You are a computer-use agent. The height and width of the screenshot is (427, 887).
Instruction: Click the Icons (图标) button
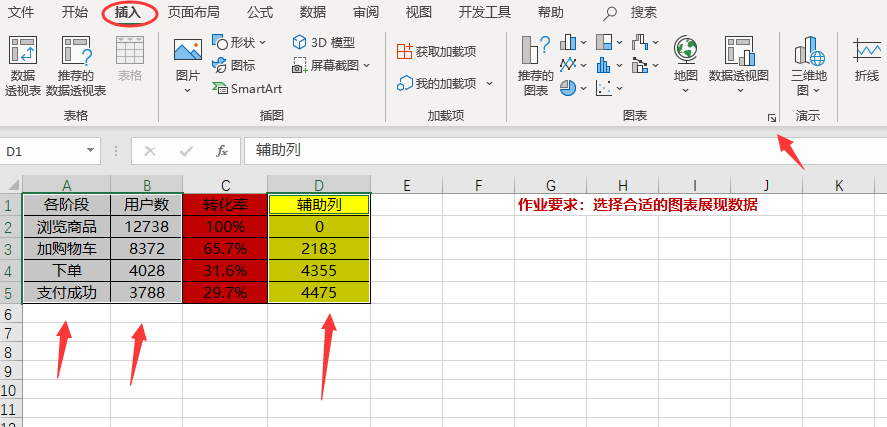[233, 66]
